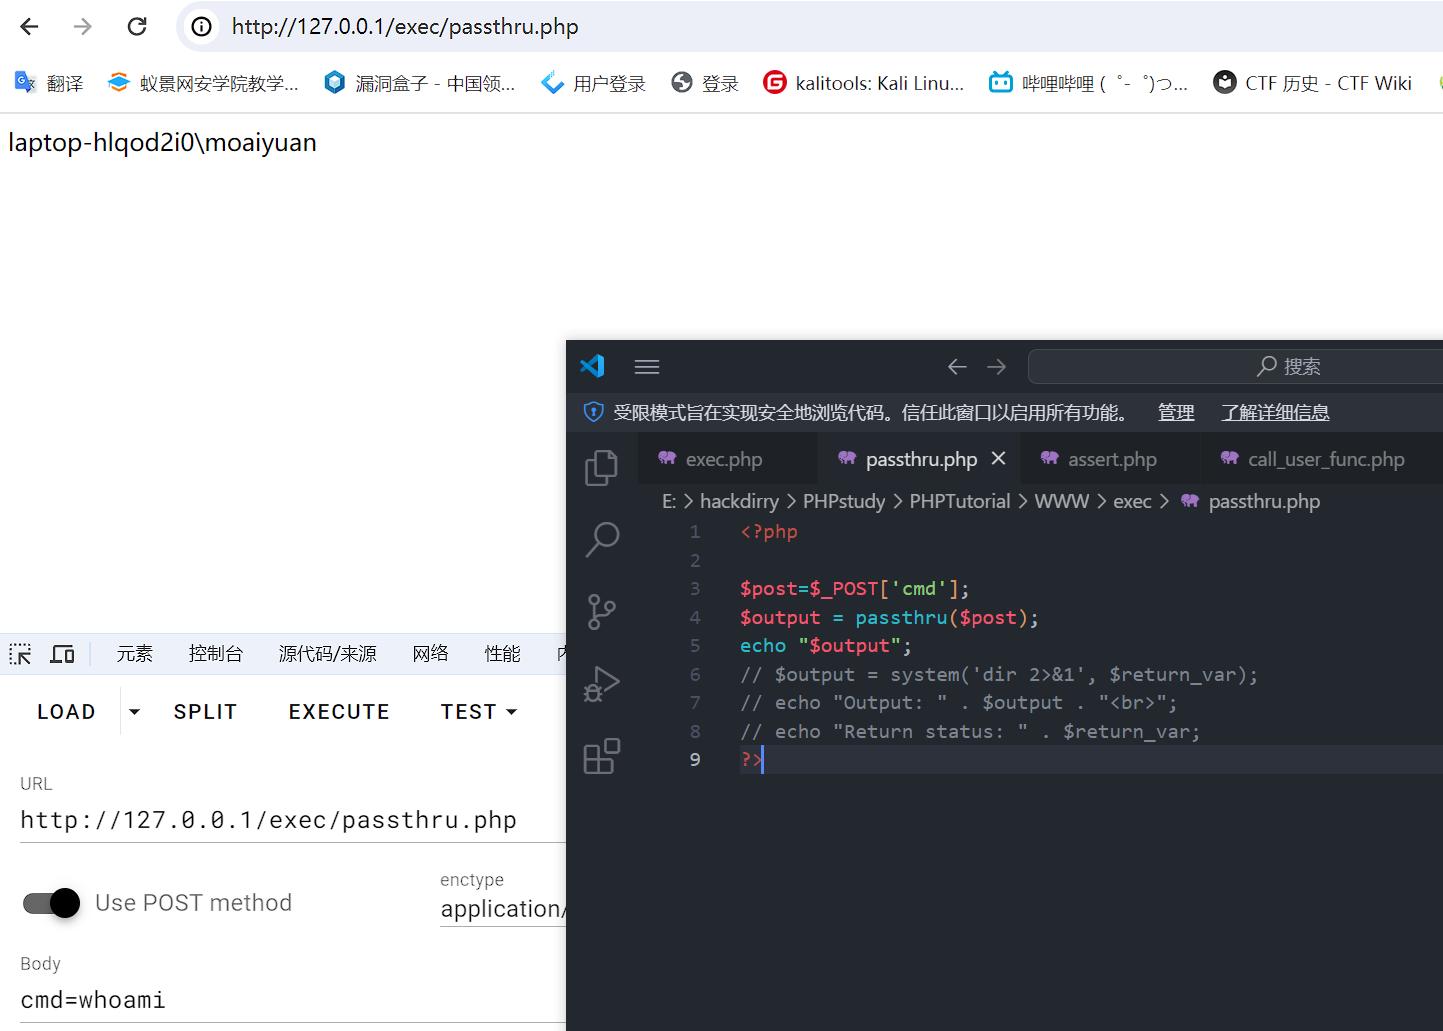Navigate back in VS Code editor history
Image resolution: width=1443 pixels, height=1031 pixels.
[957, 367]
